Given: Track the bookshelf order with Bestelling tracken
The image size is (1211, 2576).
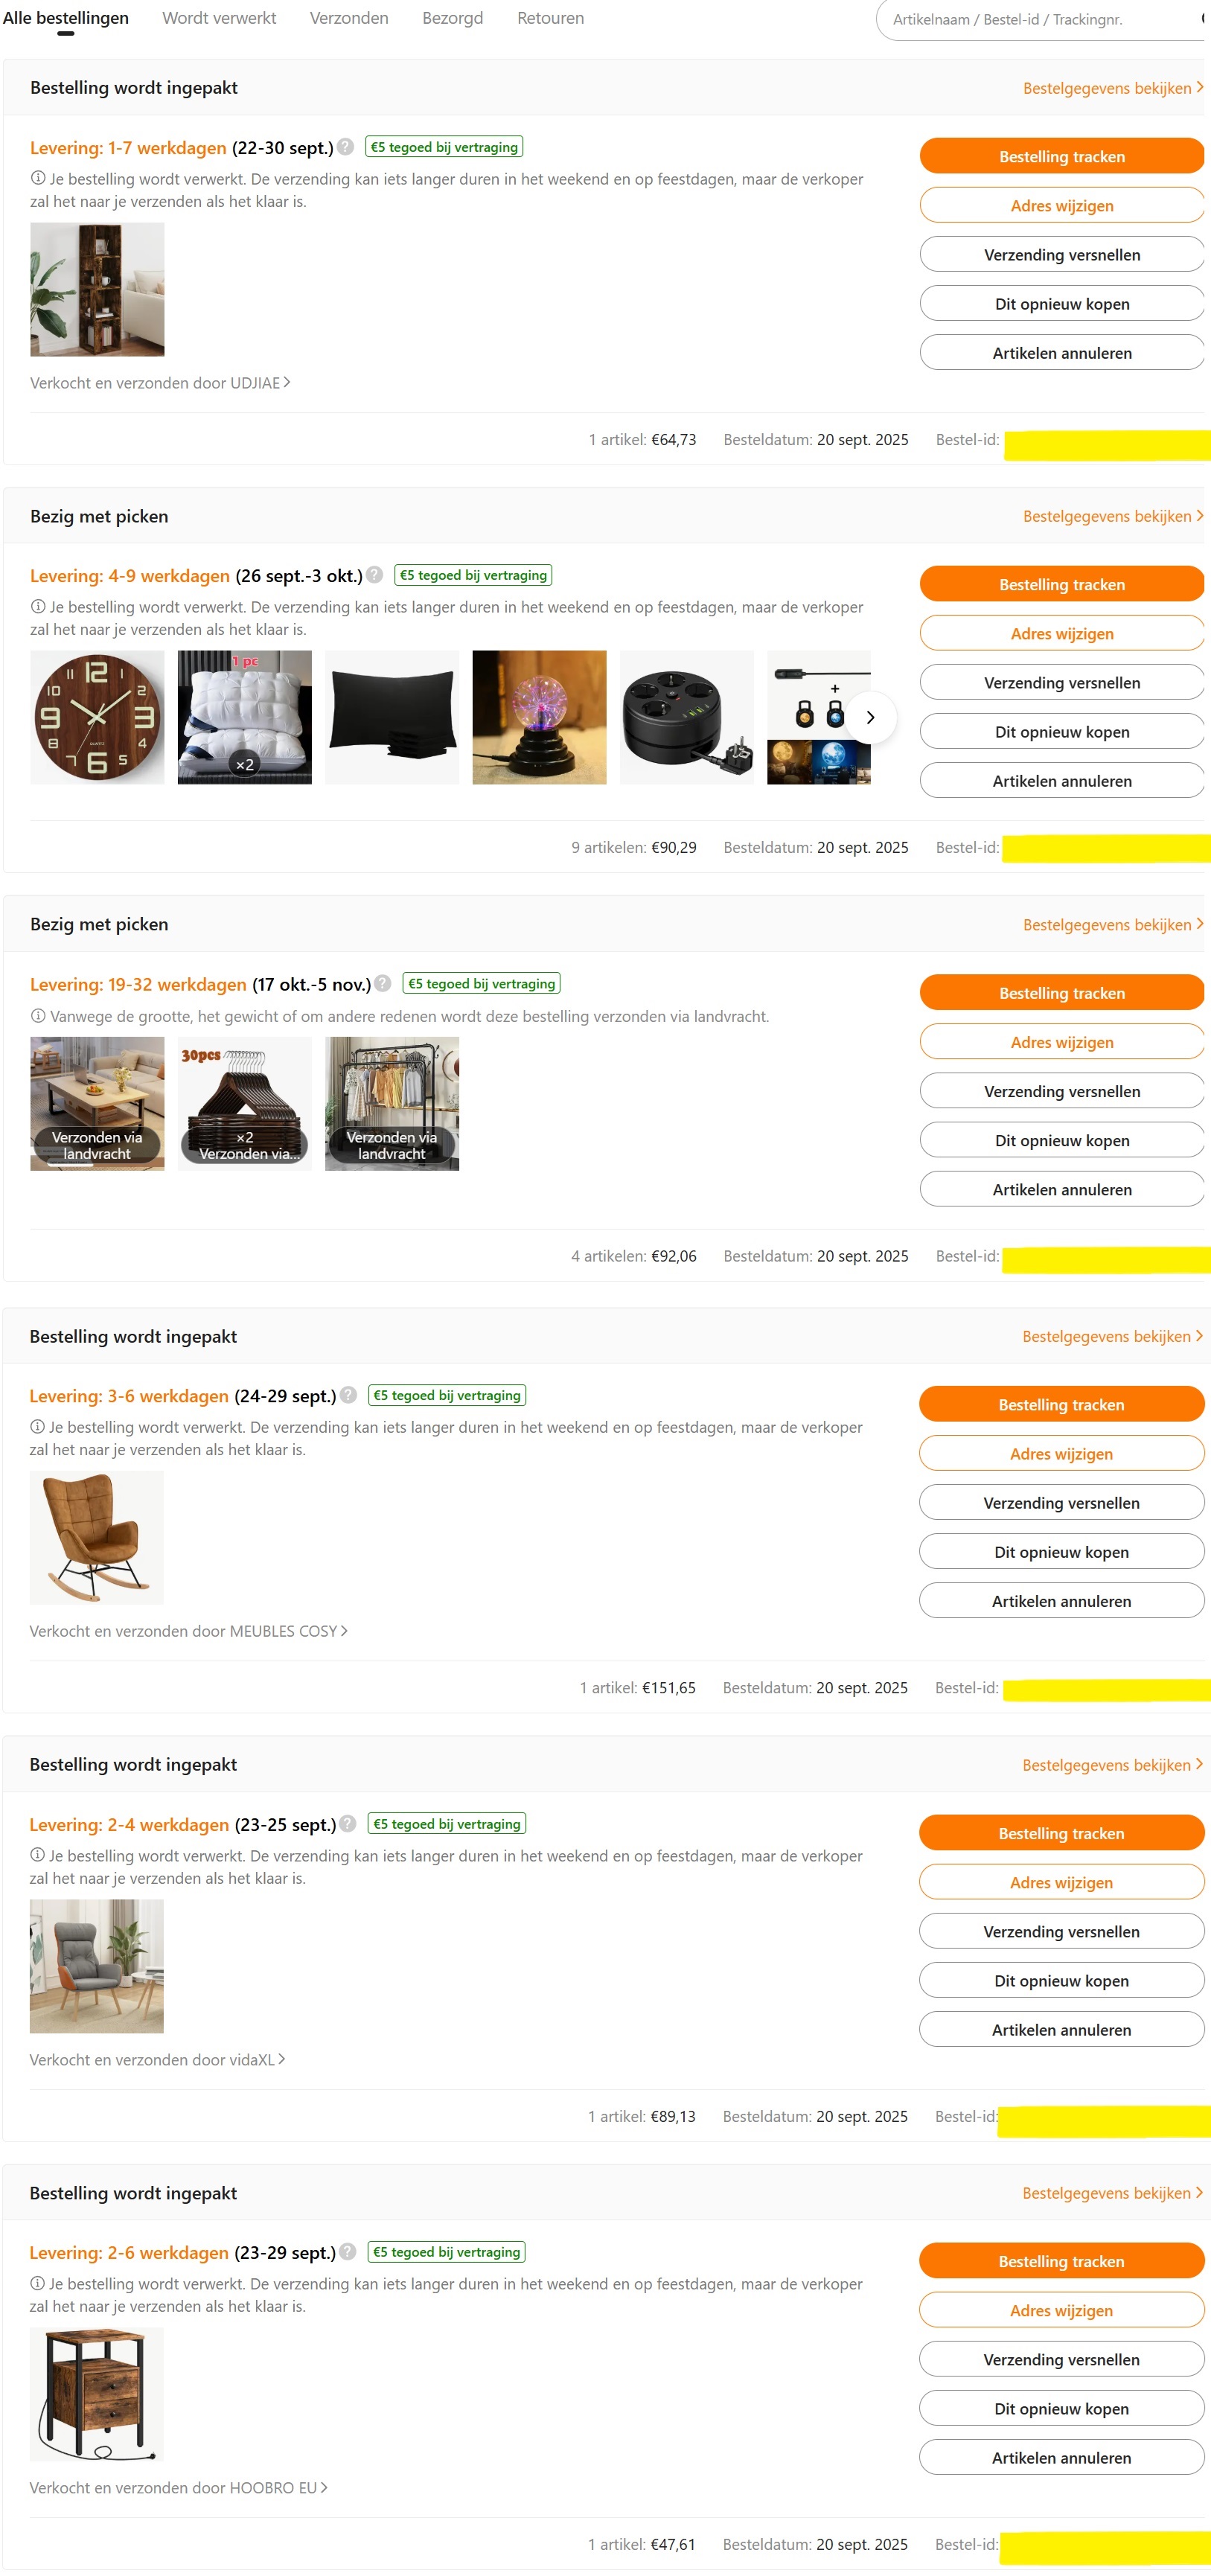Looking at the screenshot, I should tap(1062, 156).
